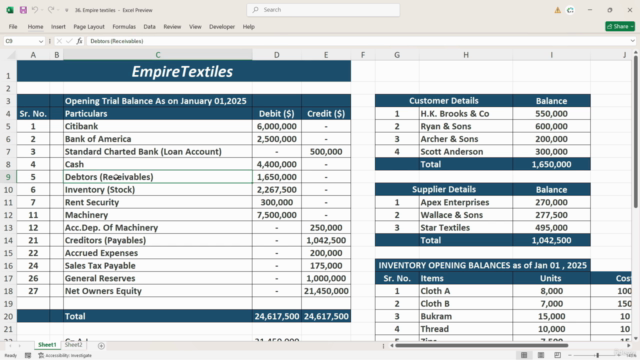Select row 9 header
The image size is (640, 360).
click(x=8, y=177)
